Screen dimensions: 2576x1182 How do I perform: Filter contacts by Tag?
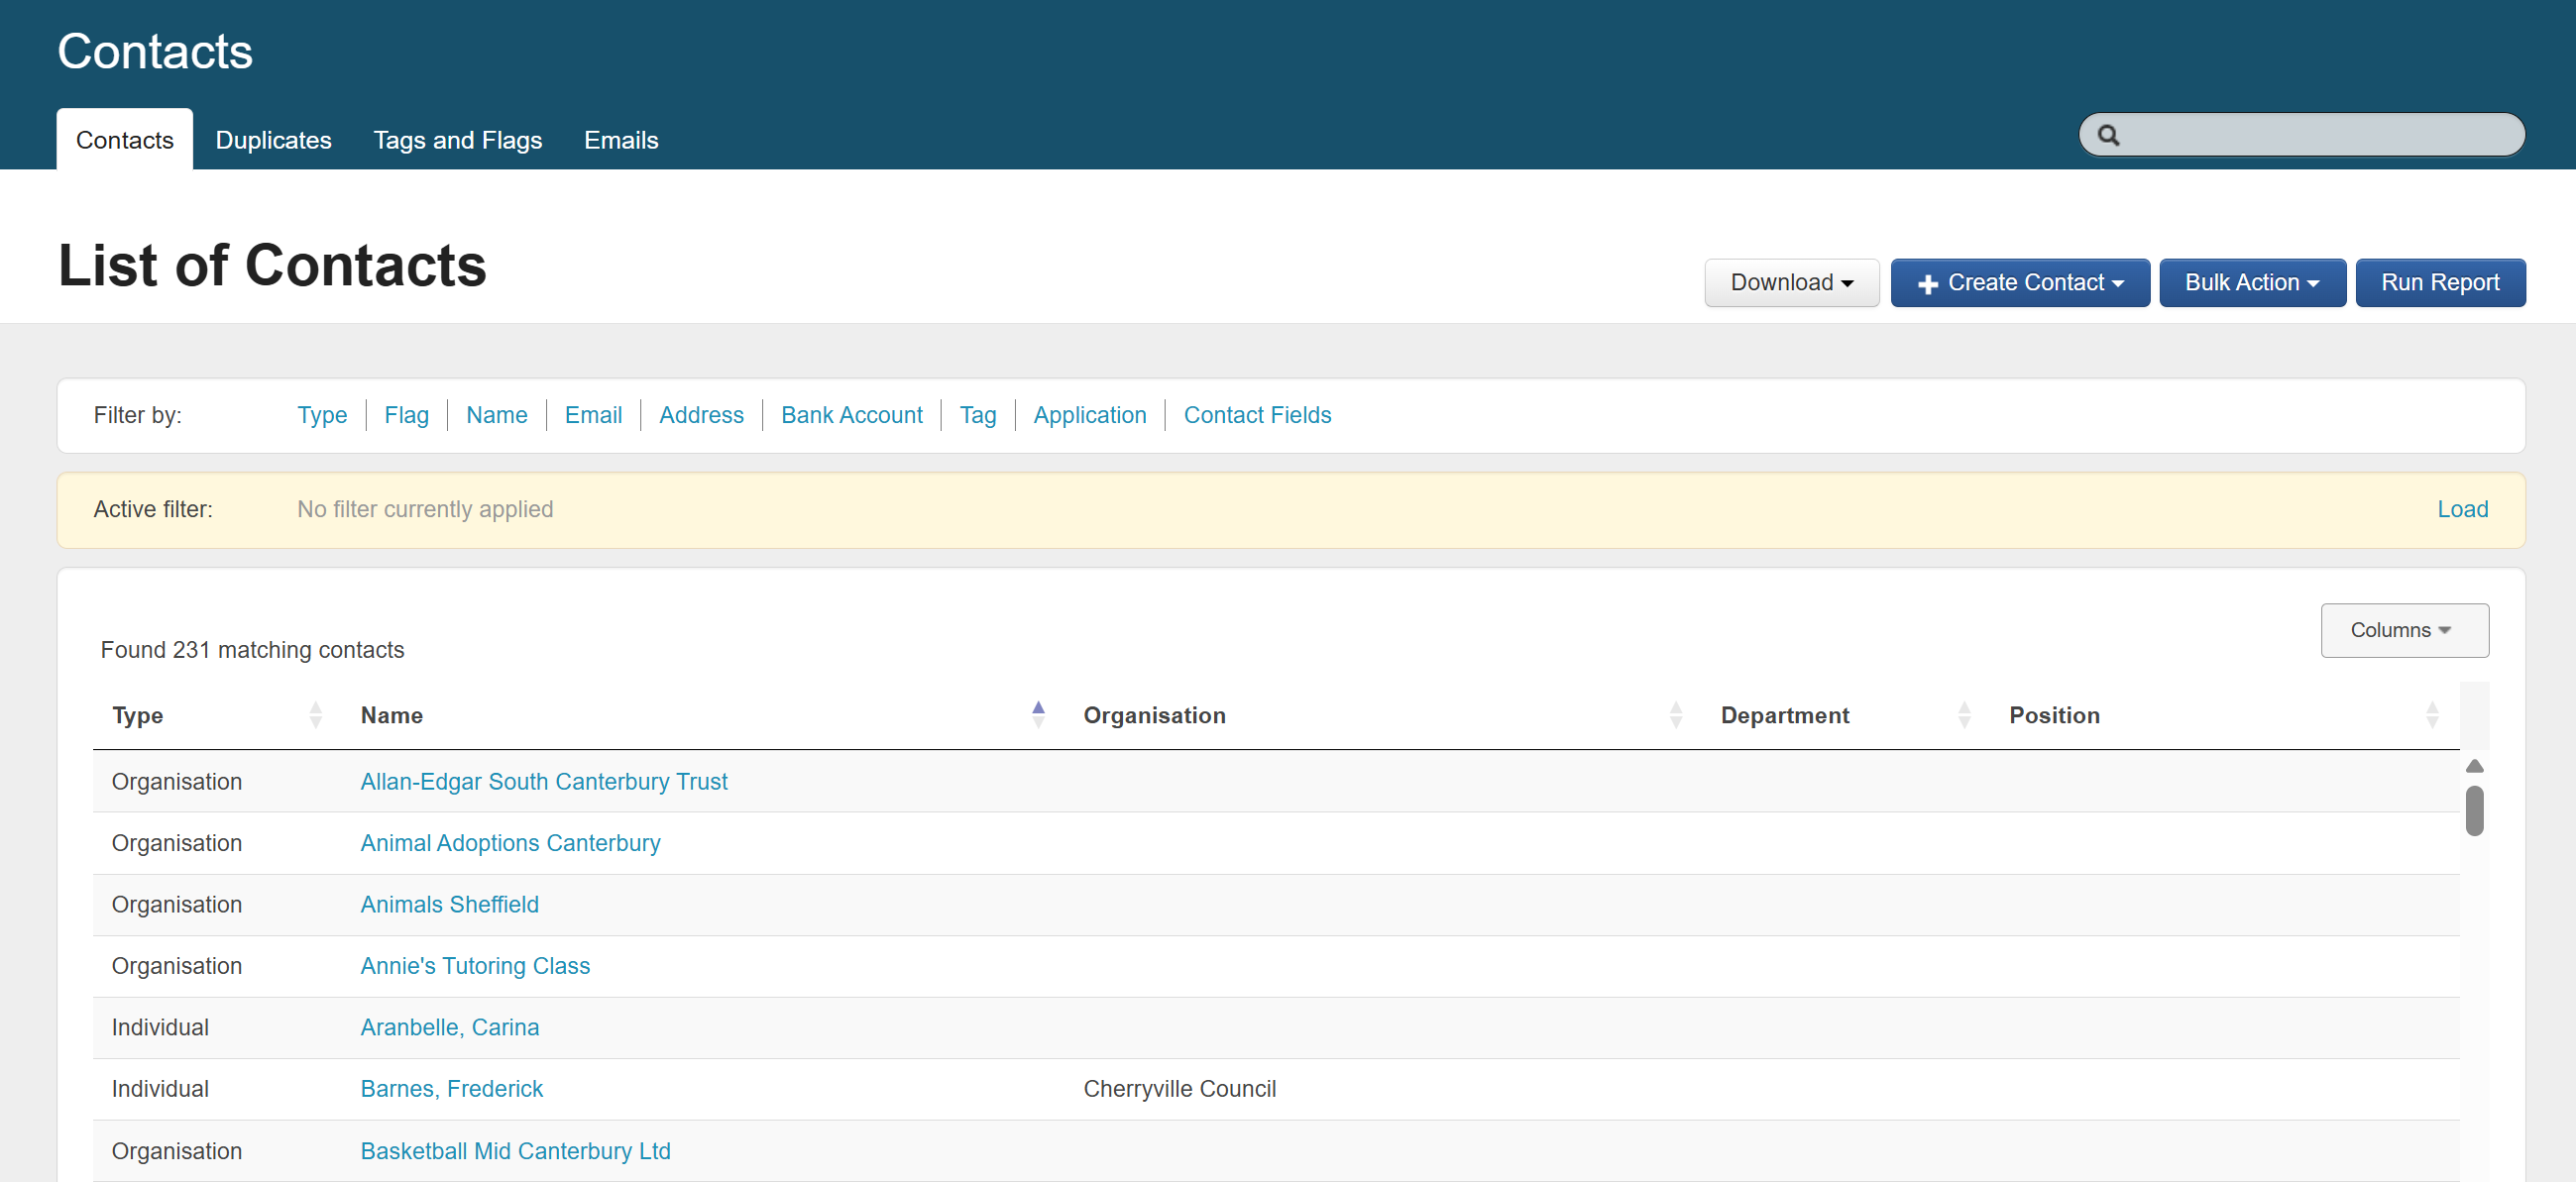978,415
